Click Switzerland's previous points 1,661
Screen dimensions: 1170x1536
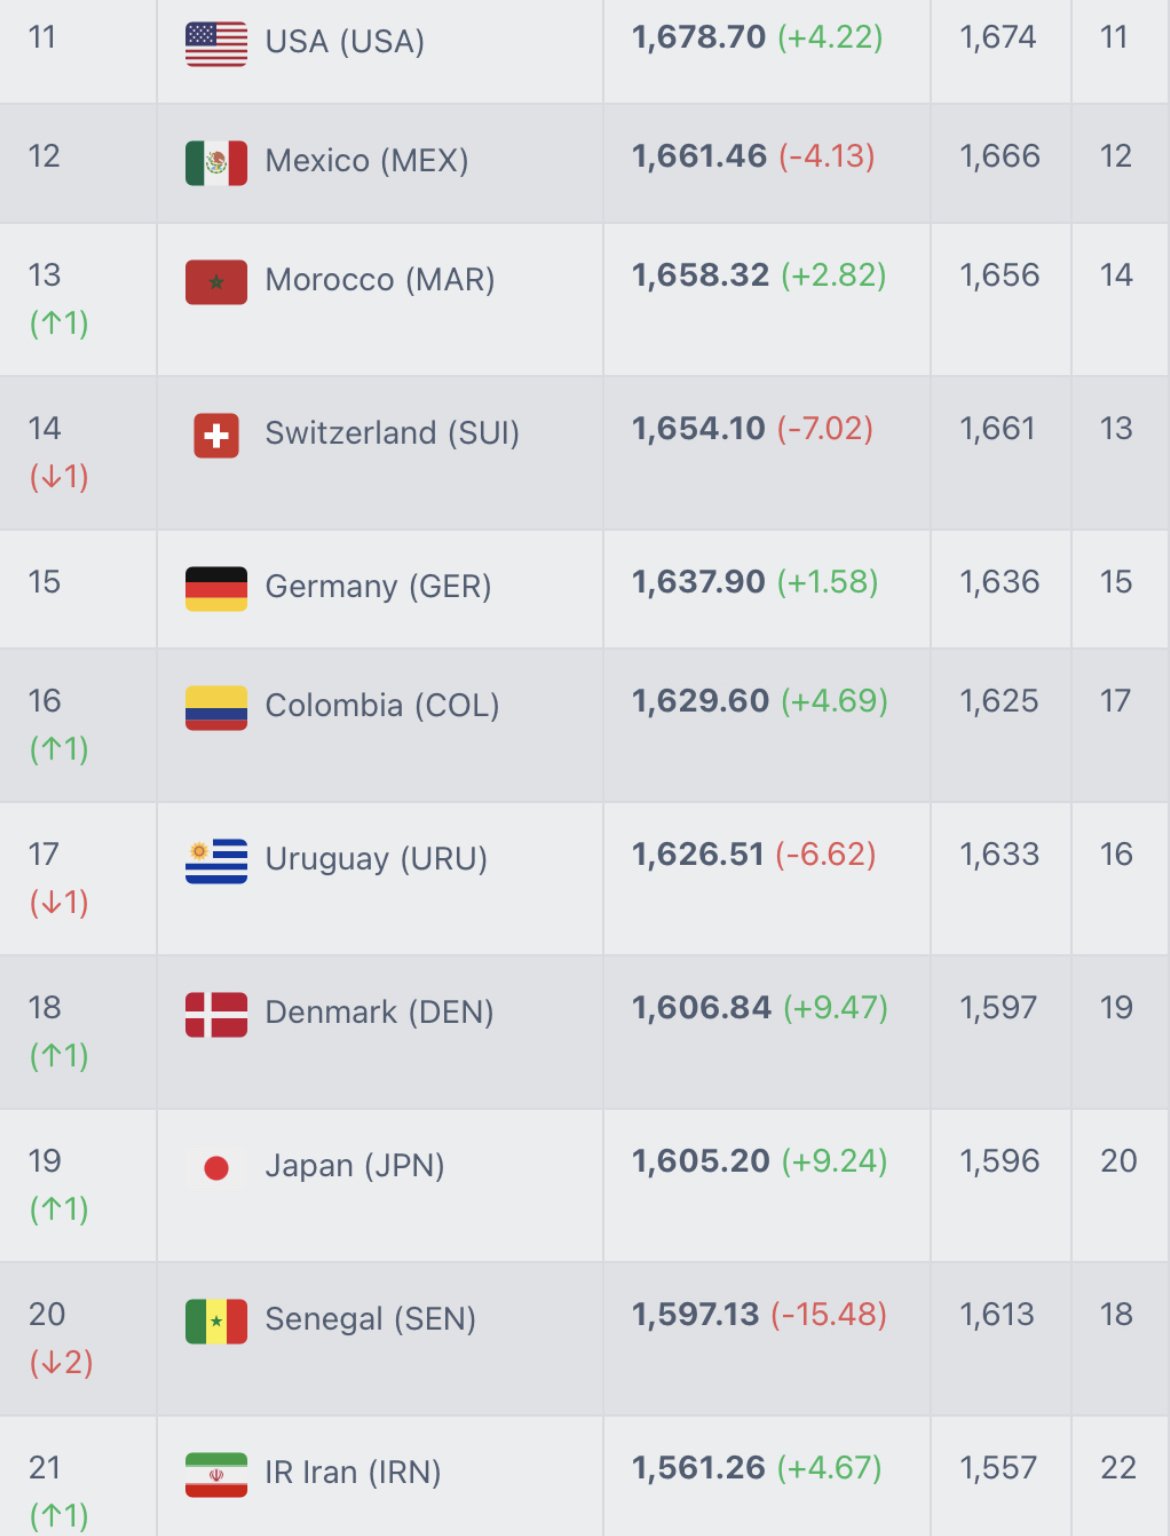click(997, 429)
